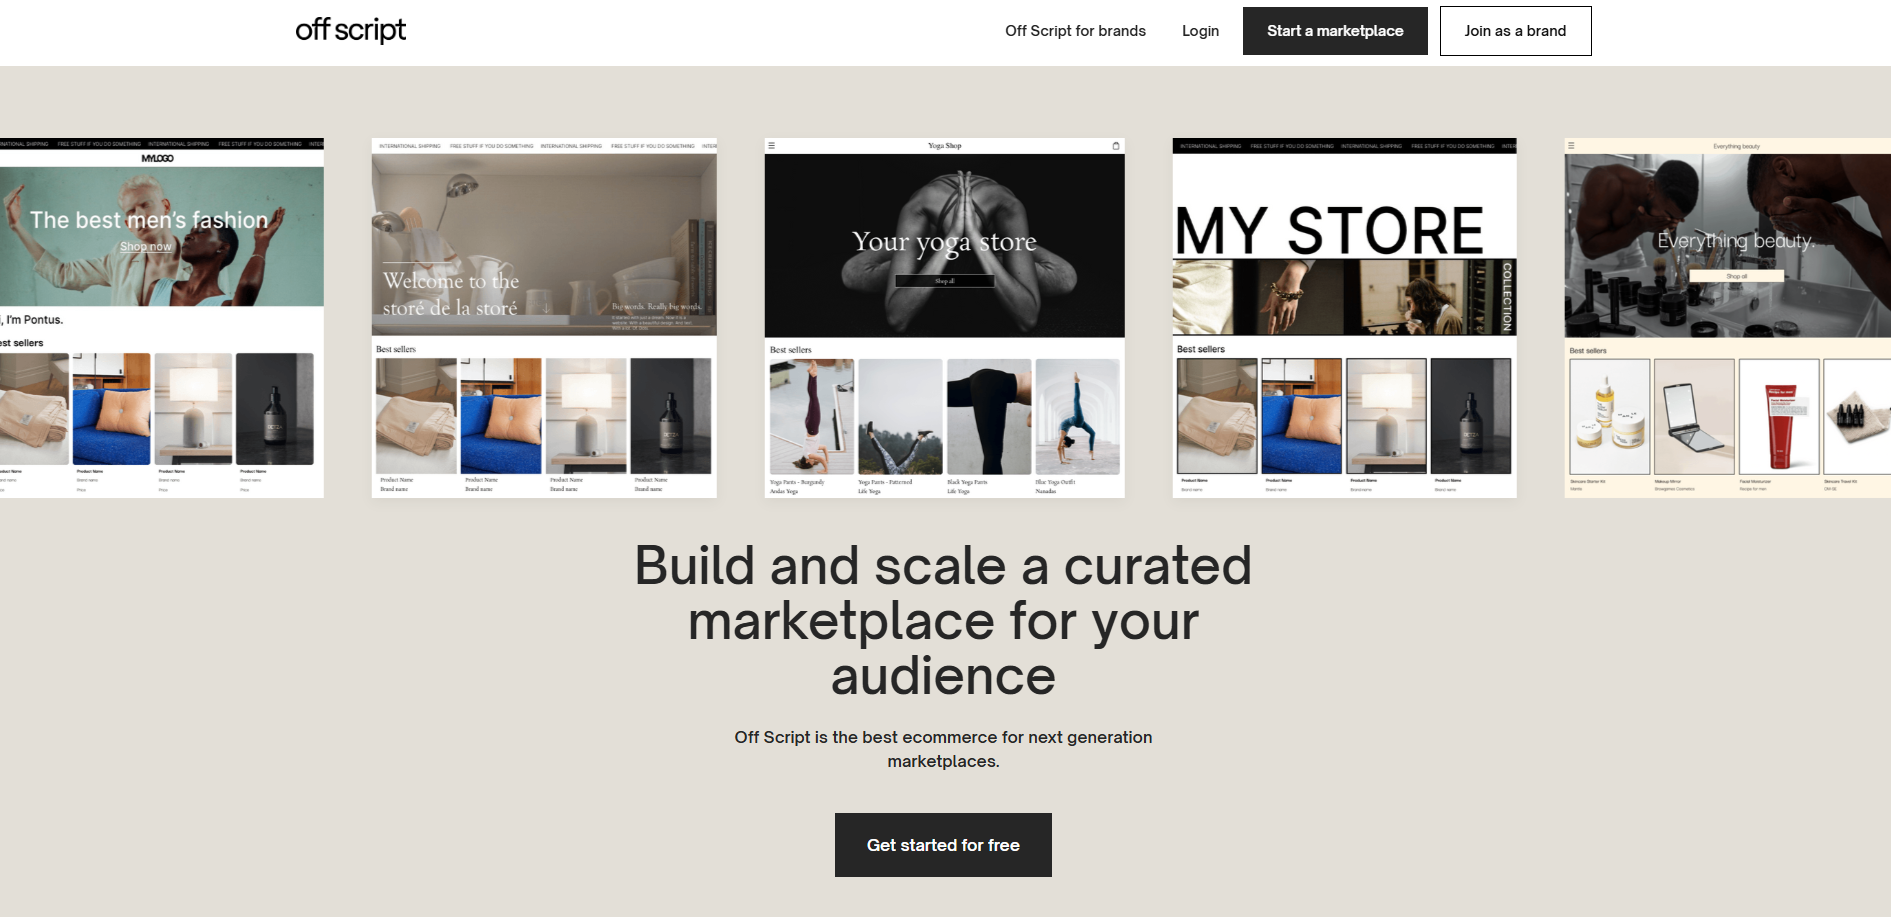Click the black bottle product in Welcome store
Viewport: 1891px width, 917px height.
(x=671, y=416)
